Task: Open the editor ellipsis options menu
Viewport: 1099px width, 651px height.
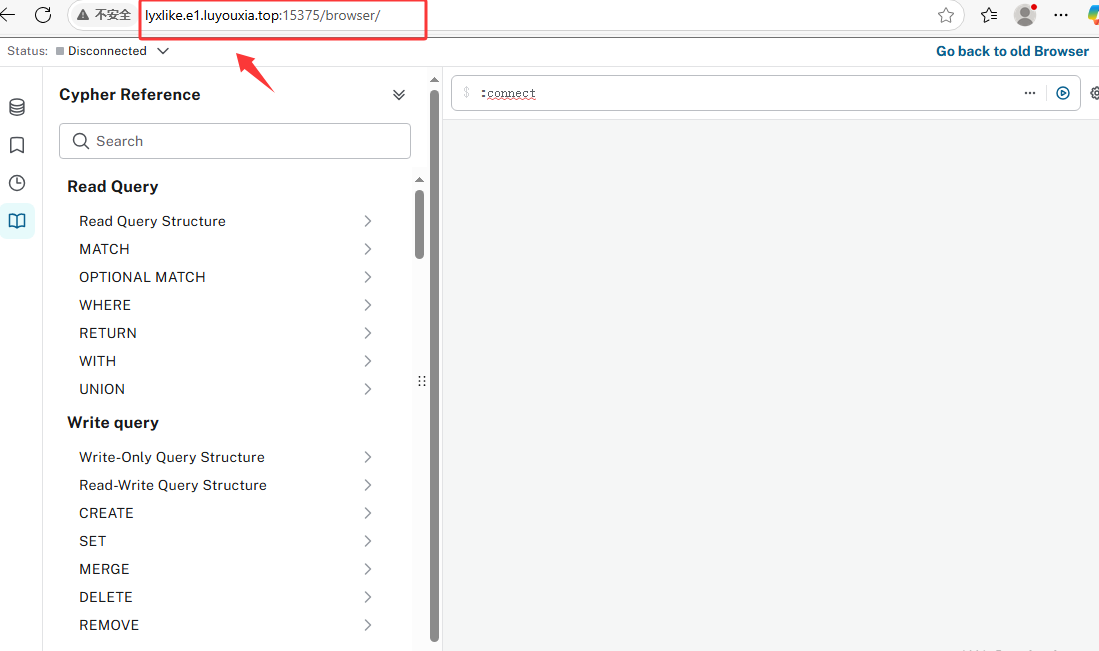Action: 1030,93
